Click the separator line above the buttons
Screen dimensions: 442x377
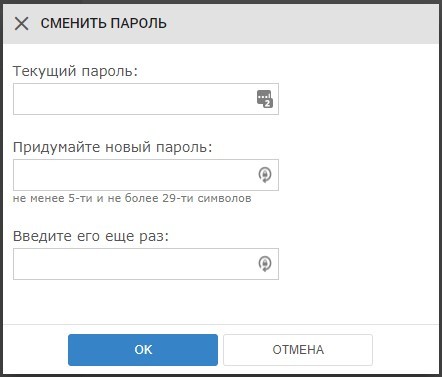tap(221, 324)
